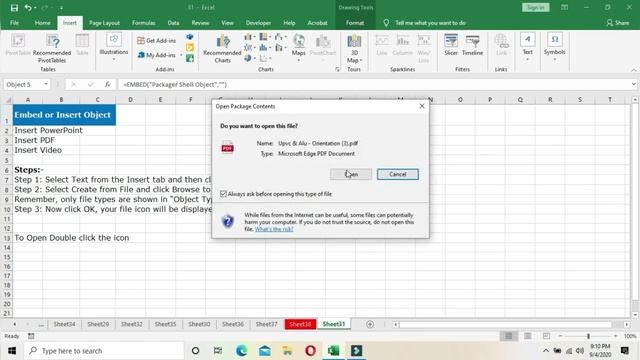Switch to Page Layout view in the status bar
The width and height of the screenshot is (640, 360).
(528, 336)
